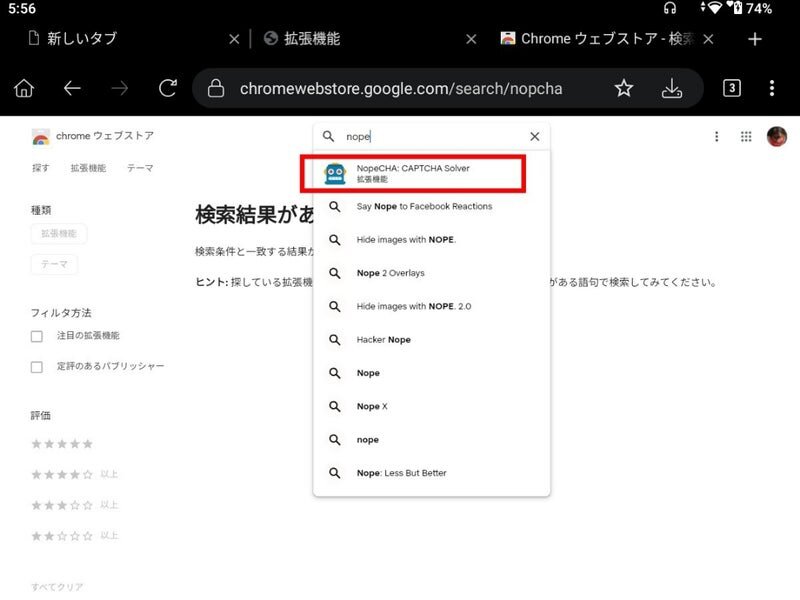Open the 拡張機能 navigation tab

coord(88,168)
